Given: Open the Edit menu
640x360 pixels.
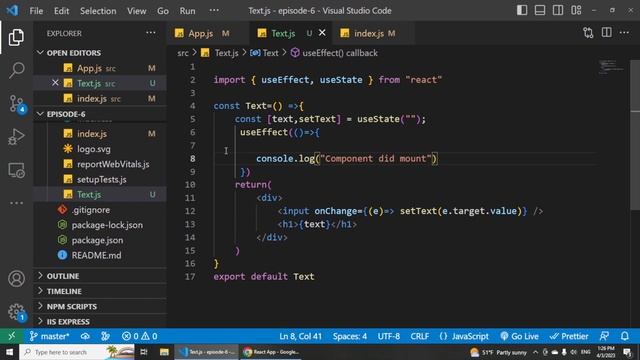Looking at the screenshot, I should [61, 11].
